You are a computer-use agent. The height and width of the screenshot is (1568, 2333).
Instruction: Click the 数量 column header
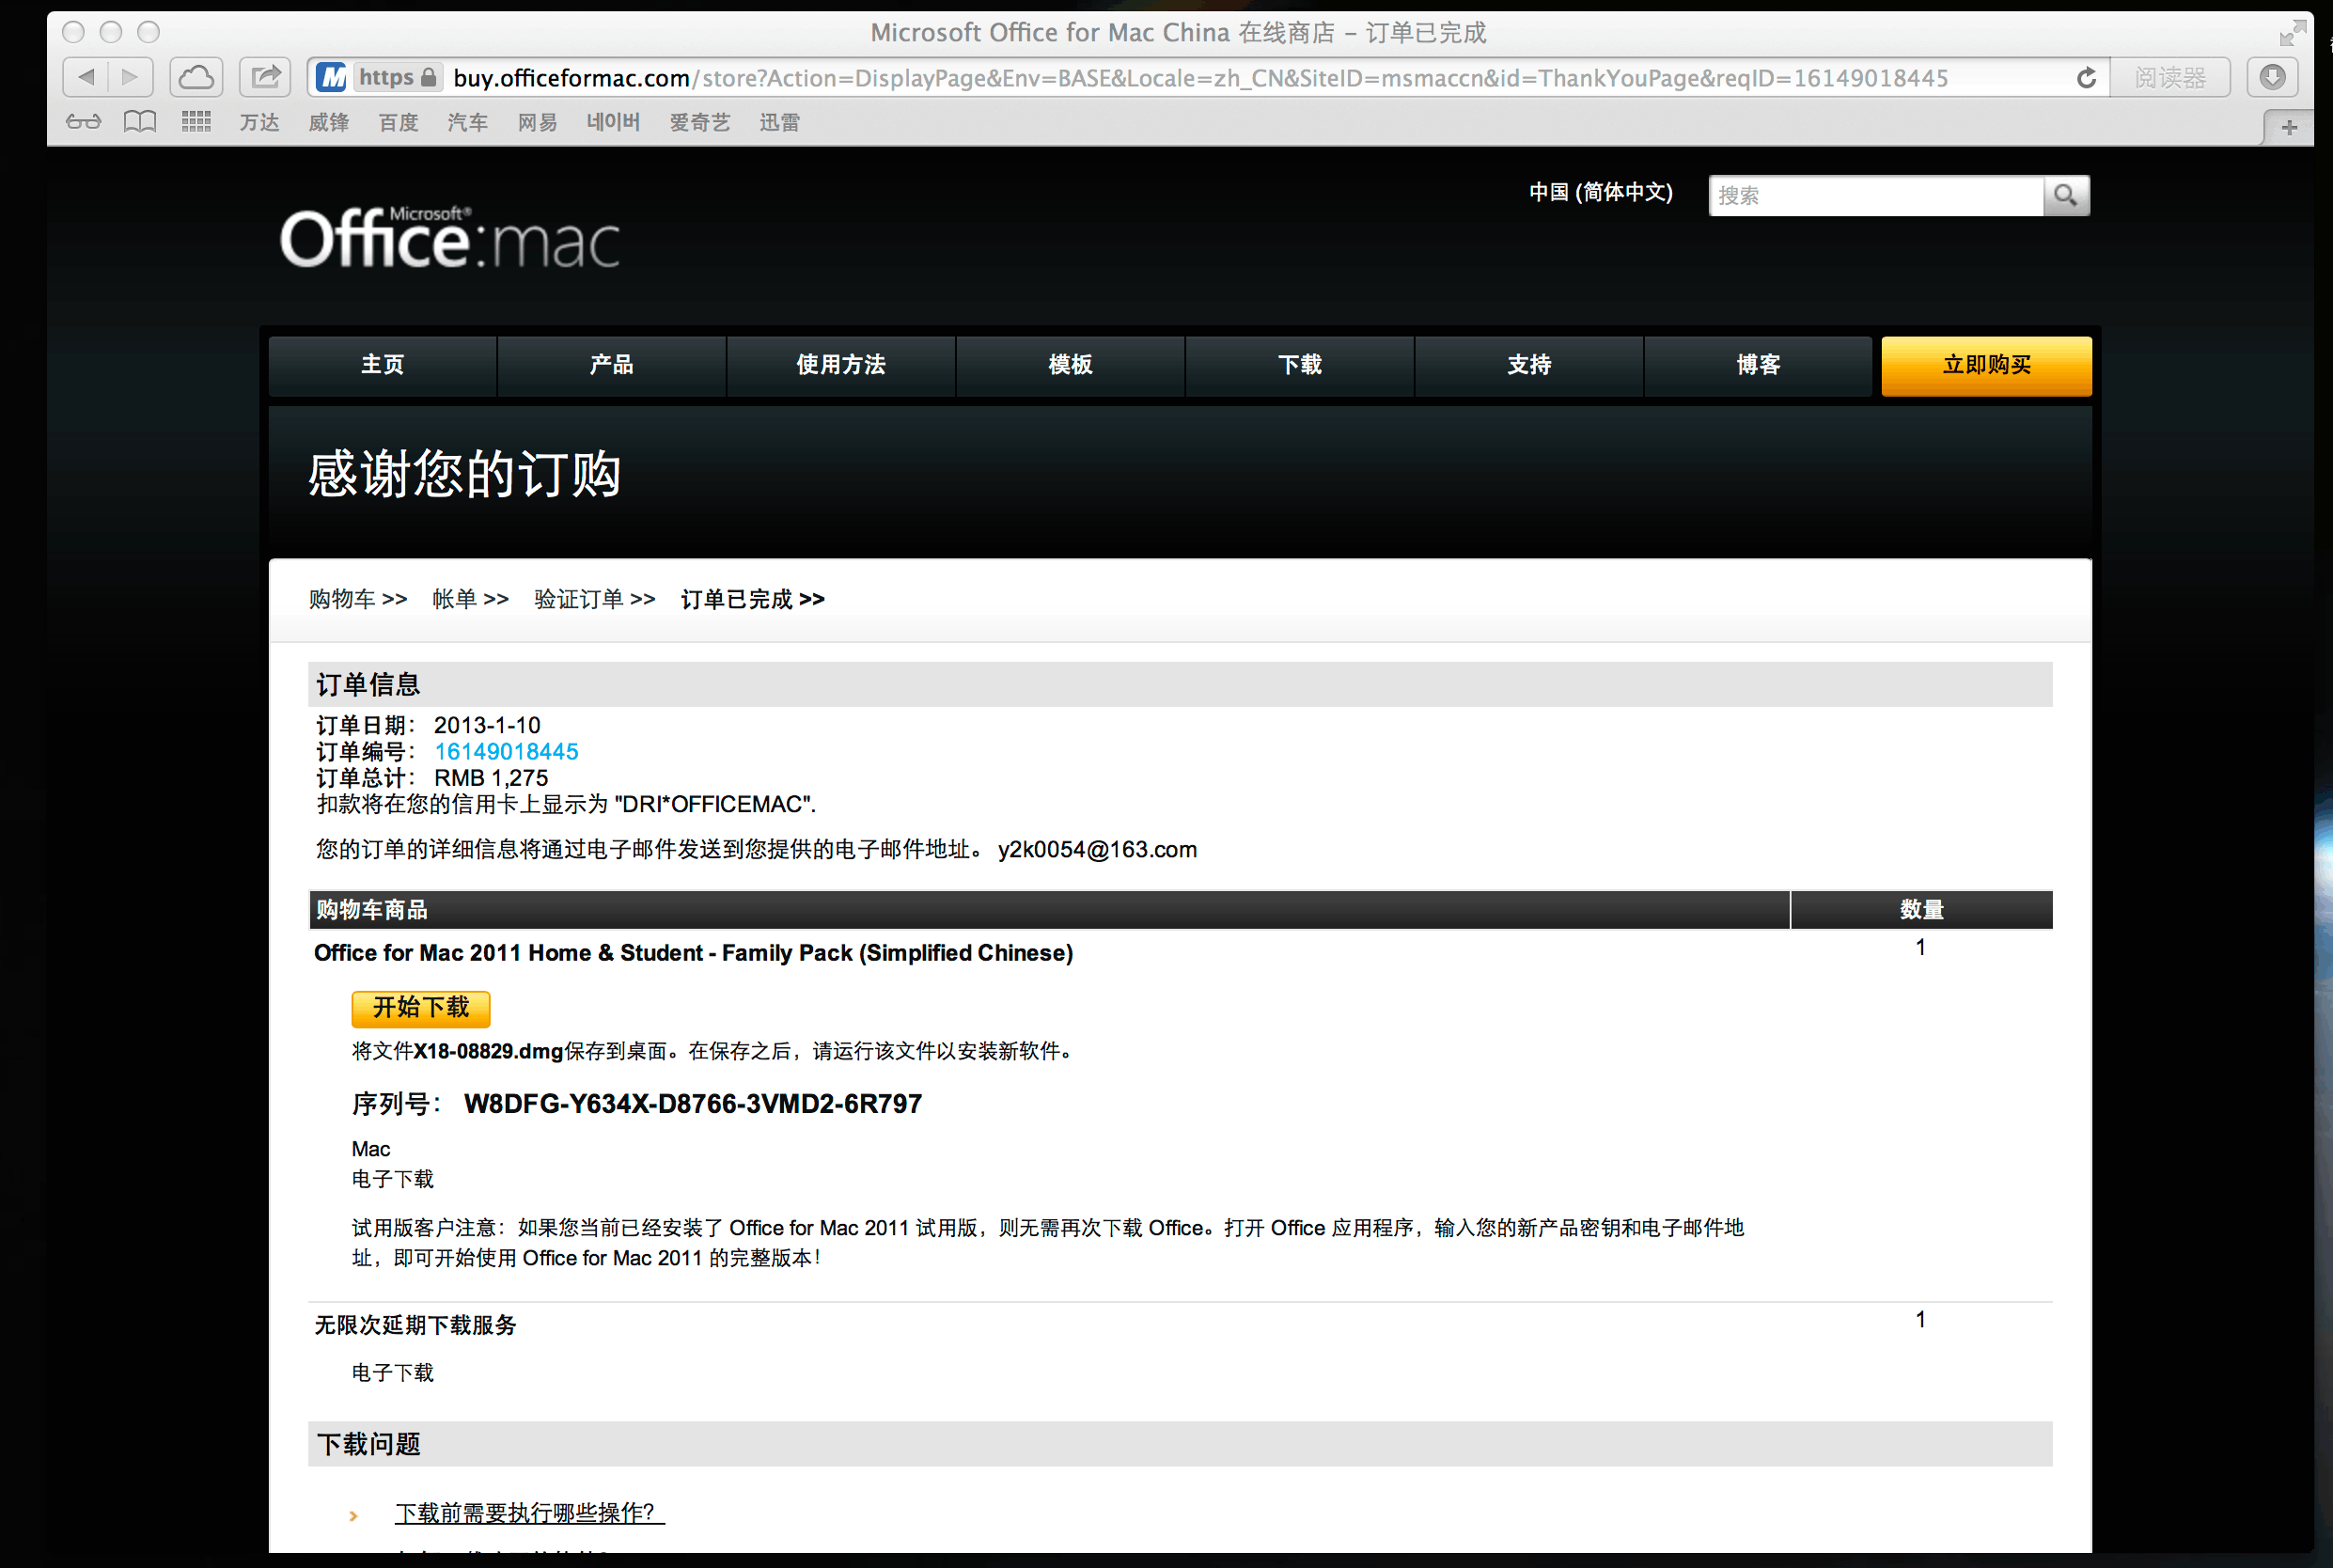[1921, 909]
